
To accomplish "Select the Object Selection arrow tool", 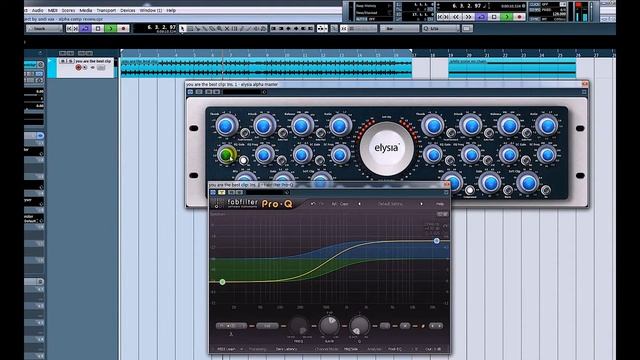I will click(182, 29).
